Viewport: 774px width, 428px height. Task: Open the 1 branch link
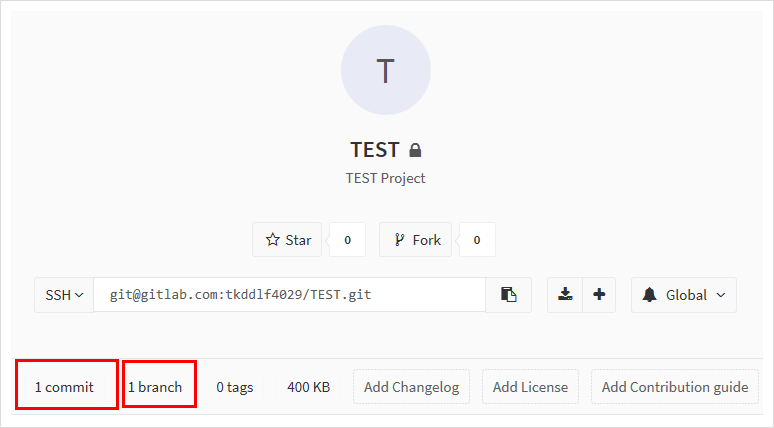(x=155, y=387)
